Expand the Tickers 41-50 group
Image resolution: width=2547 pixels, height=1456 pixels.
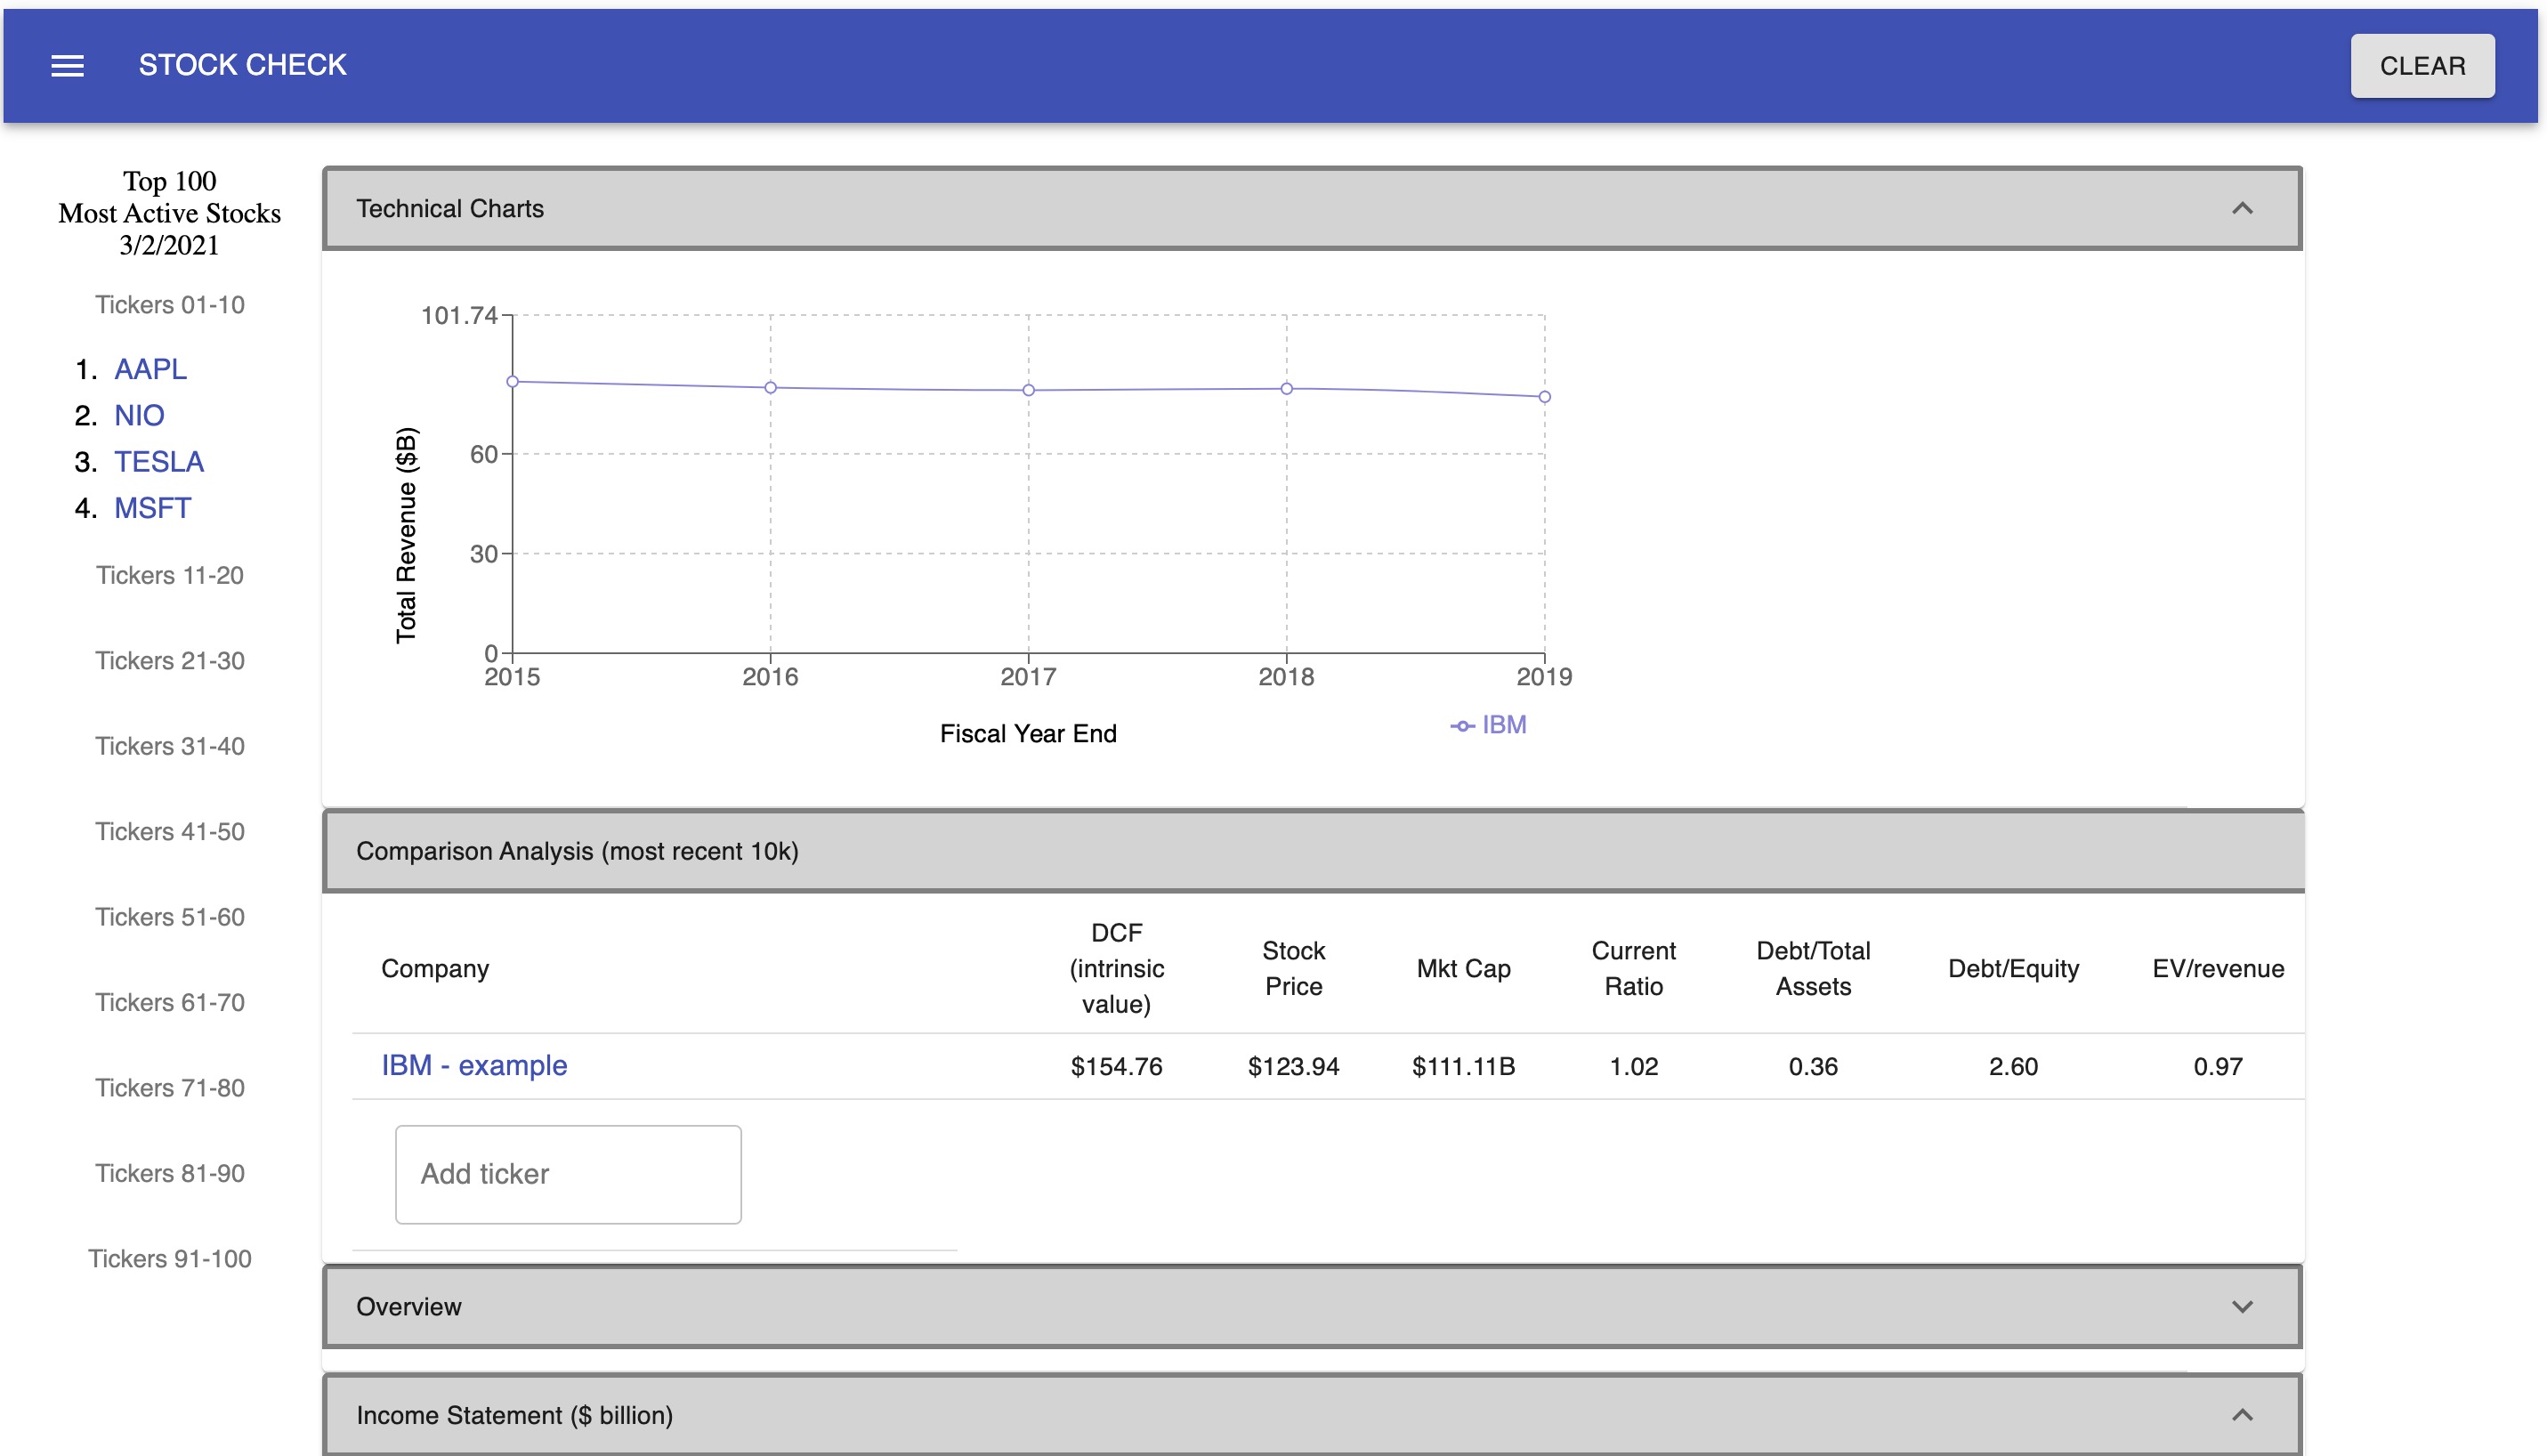point(170,831)
